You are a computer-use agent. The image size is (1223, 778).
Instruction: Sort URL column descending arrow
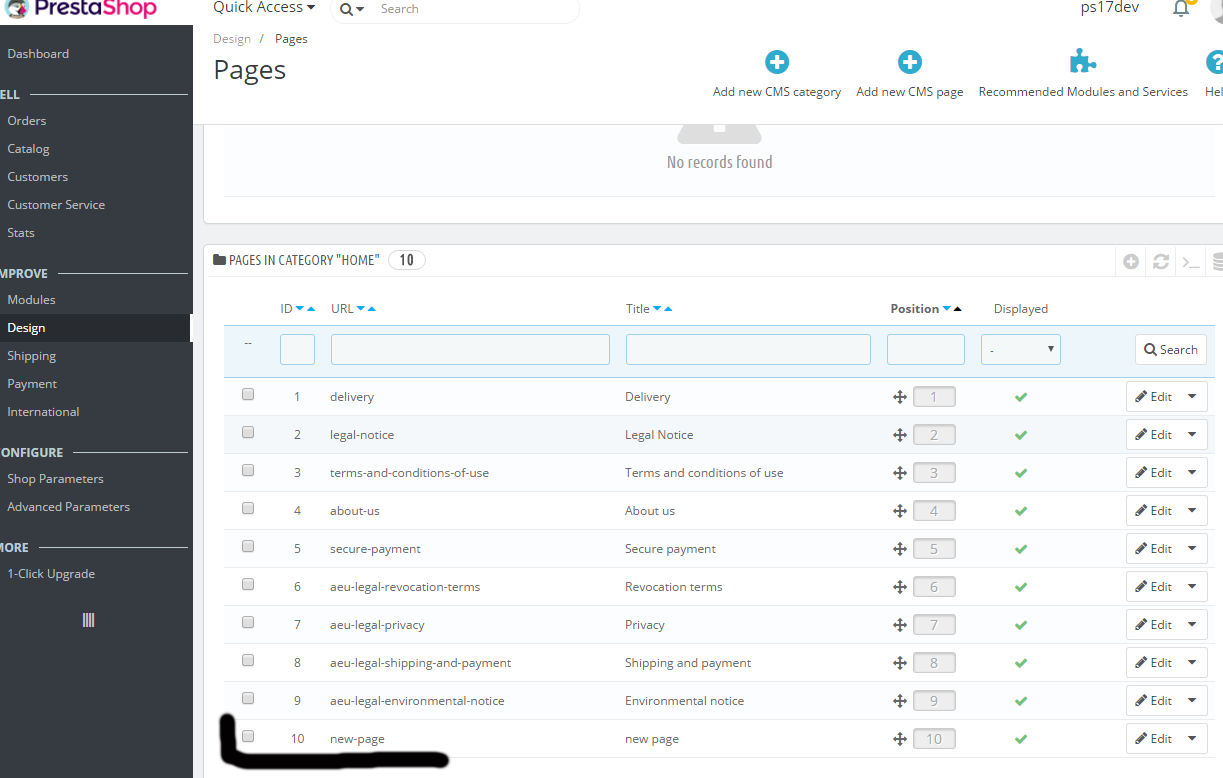[361, 309]
